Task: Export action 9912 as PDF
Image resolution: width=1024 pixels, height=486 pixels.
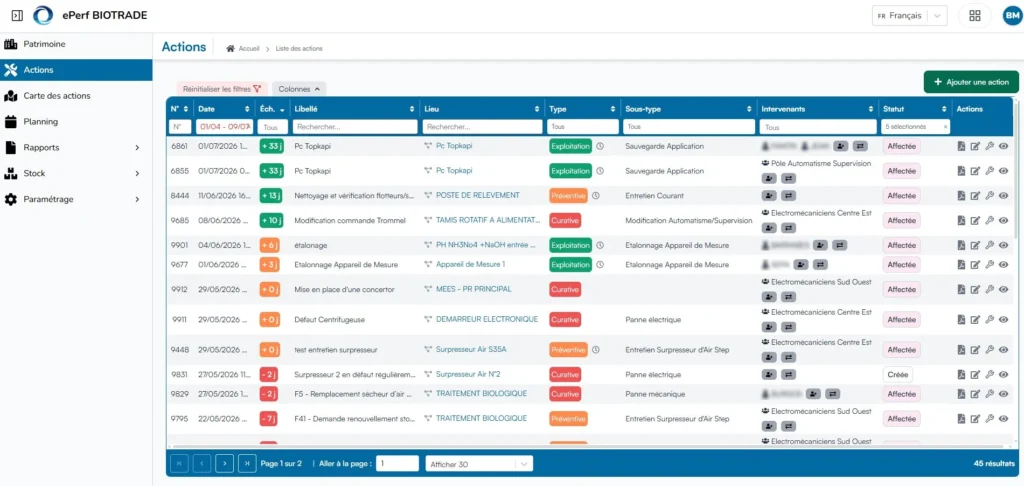Action: [961, 289]
